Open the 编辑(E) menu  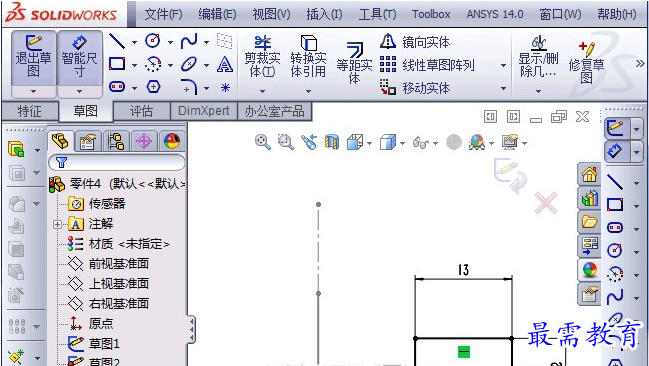pyautogui.click(x=217, y=14)
